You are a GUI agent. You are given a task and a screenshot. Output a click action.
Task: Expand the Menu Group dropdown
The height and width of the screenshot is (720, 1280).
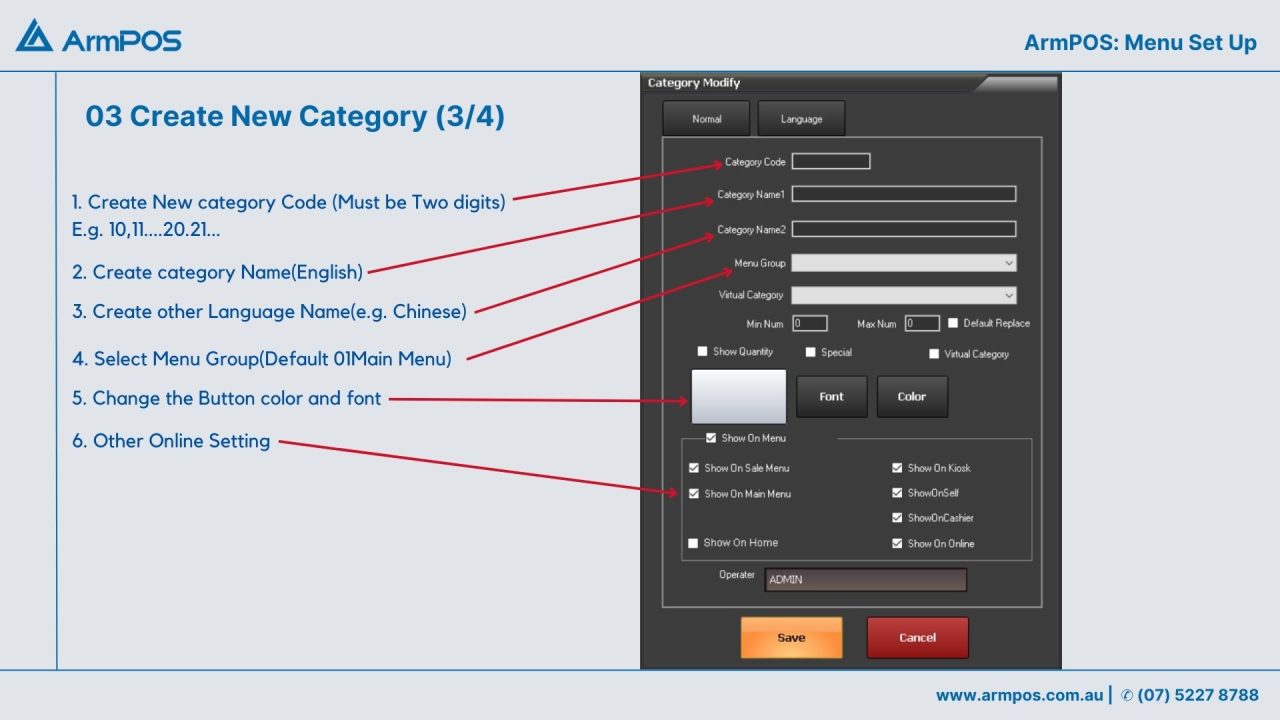coord(903,263)
